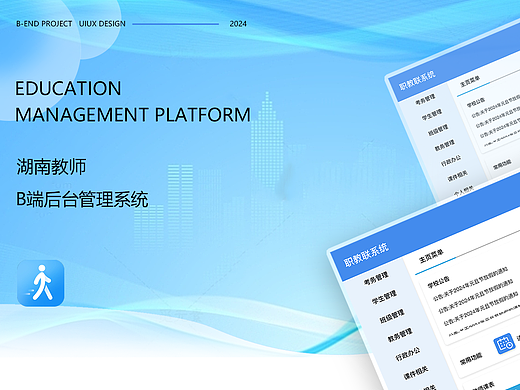
Task: Click the 常用功能 label in lower window
Action: pos(471,358)
